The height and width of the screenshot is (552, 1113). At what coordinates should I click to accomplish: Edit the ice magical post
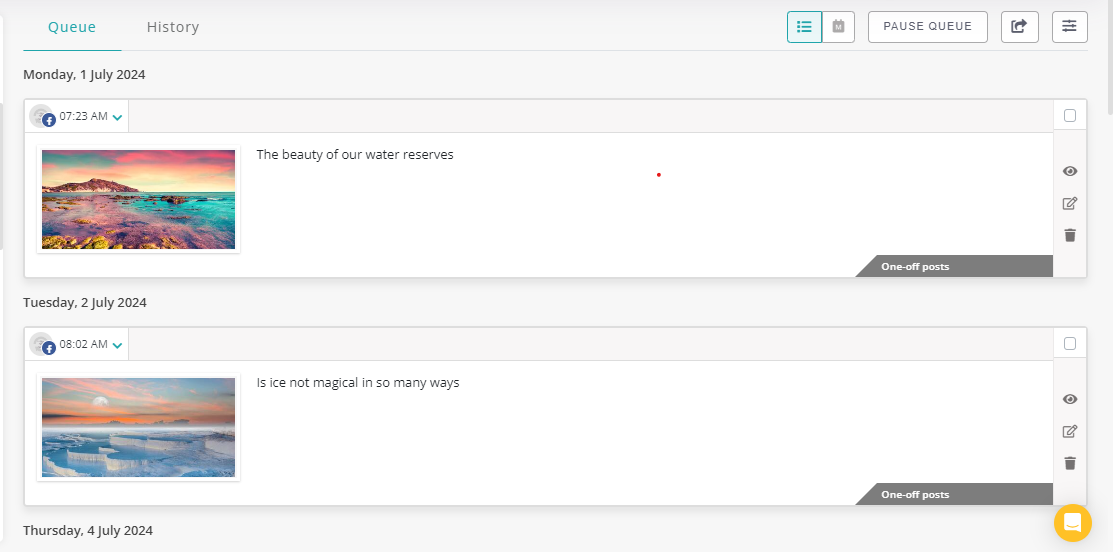(1070, 431)
